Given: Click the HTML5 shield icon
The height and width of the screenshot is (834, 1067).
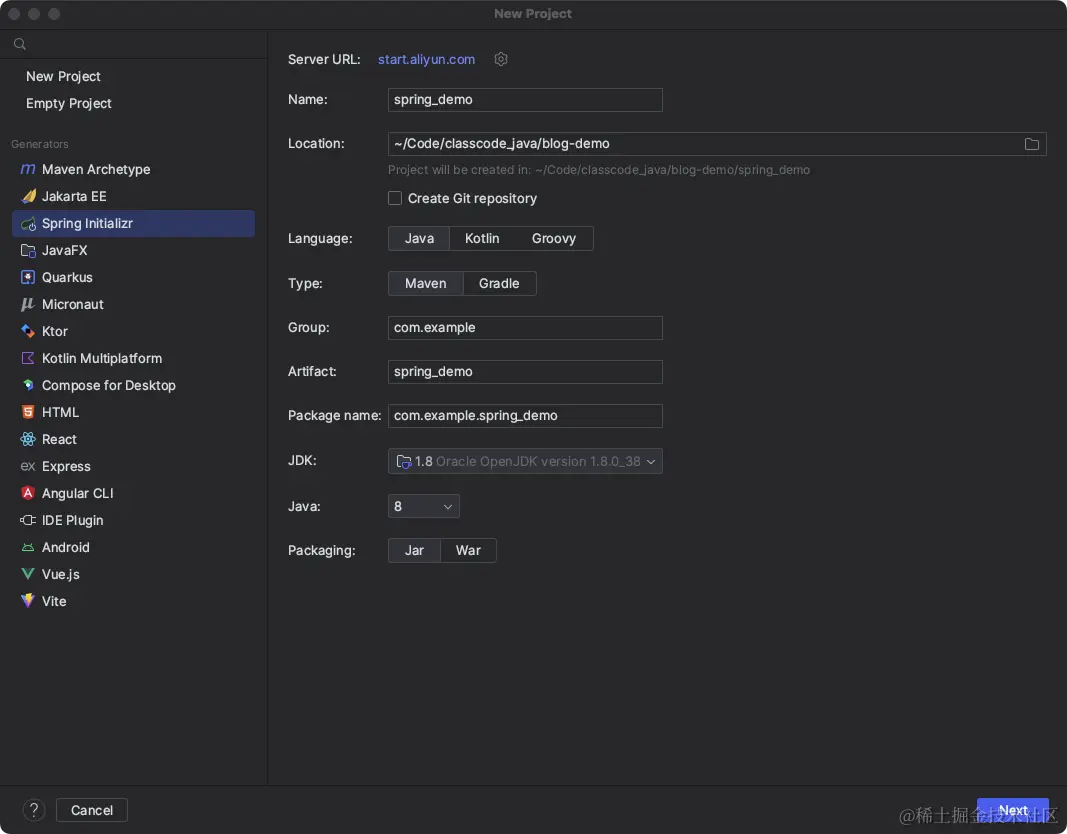Looking at the screenshot, I should [28, 412].
